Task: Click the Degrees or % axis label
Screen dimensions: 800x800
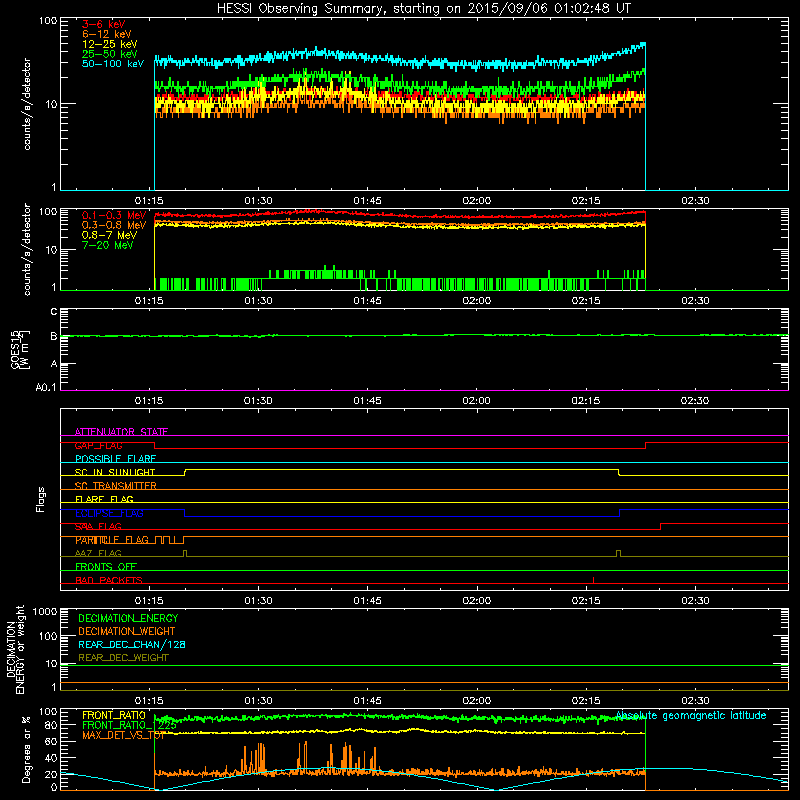Action: coord(26,749)
